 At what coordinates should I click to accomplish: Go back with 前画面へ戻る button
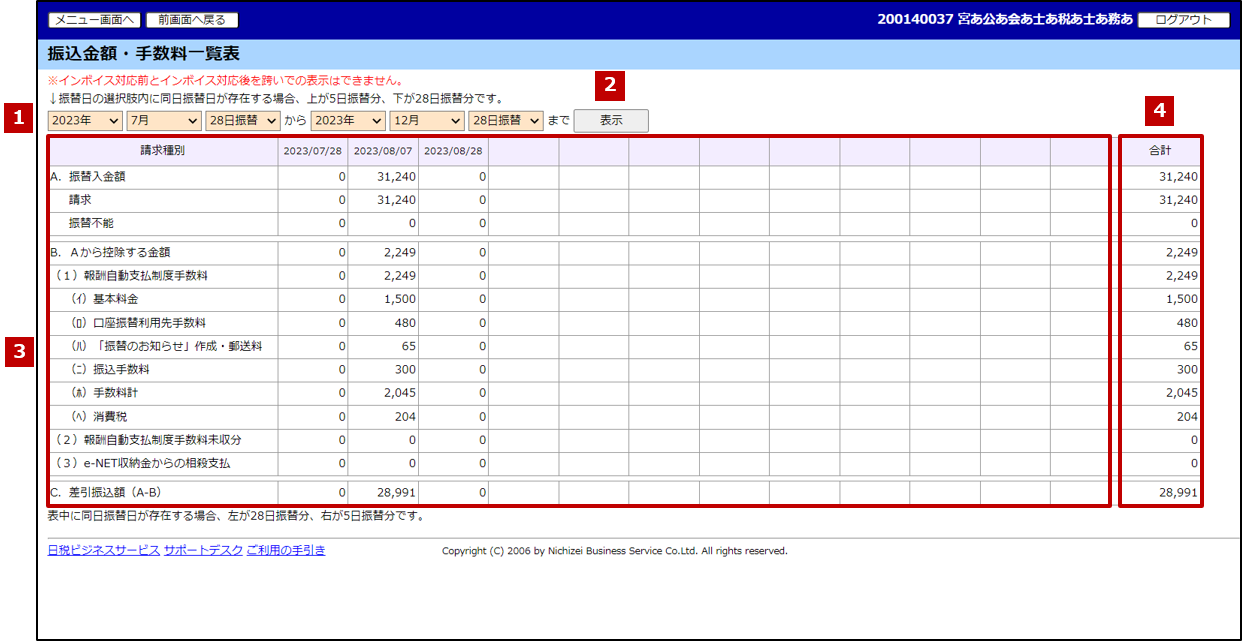(192, 20)
